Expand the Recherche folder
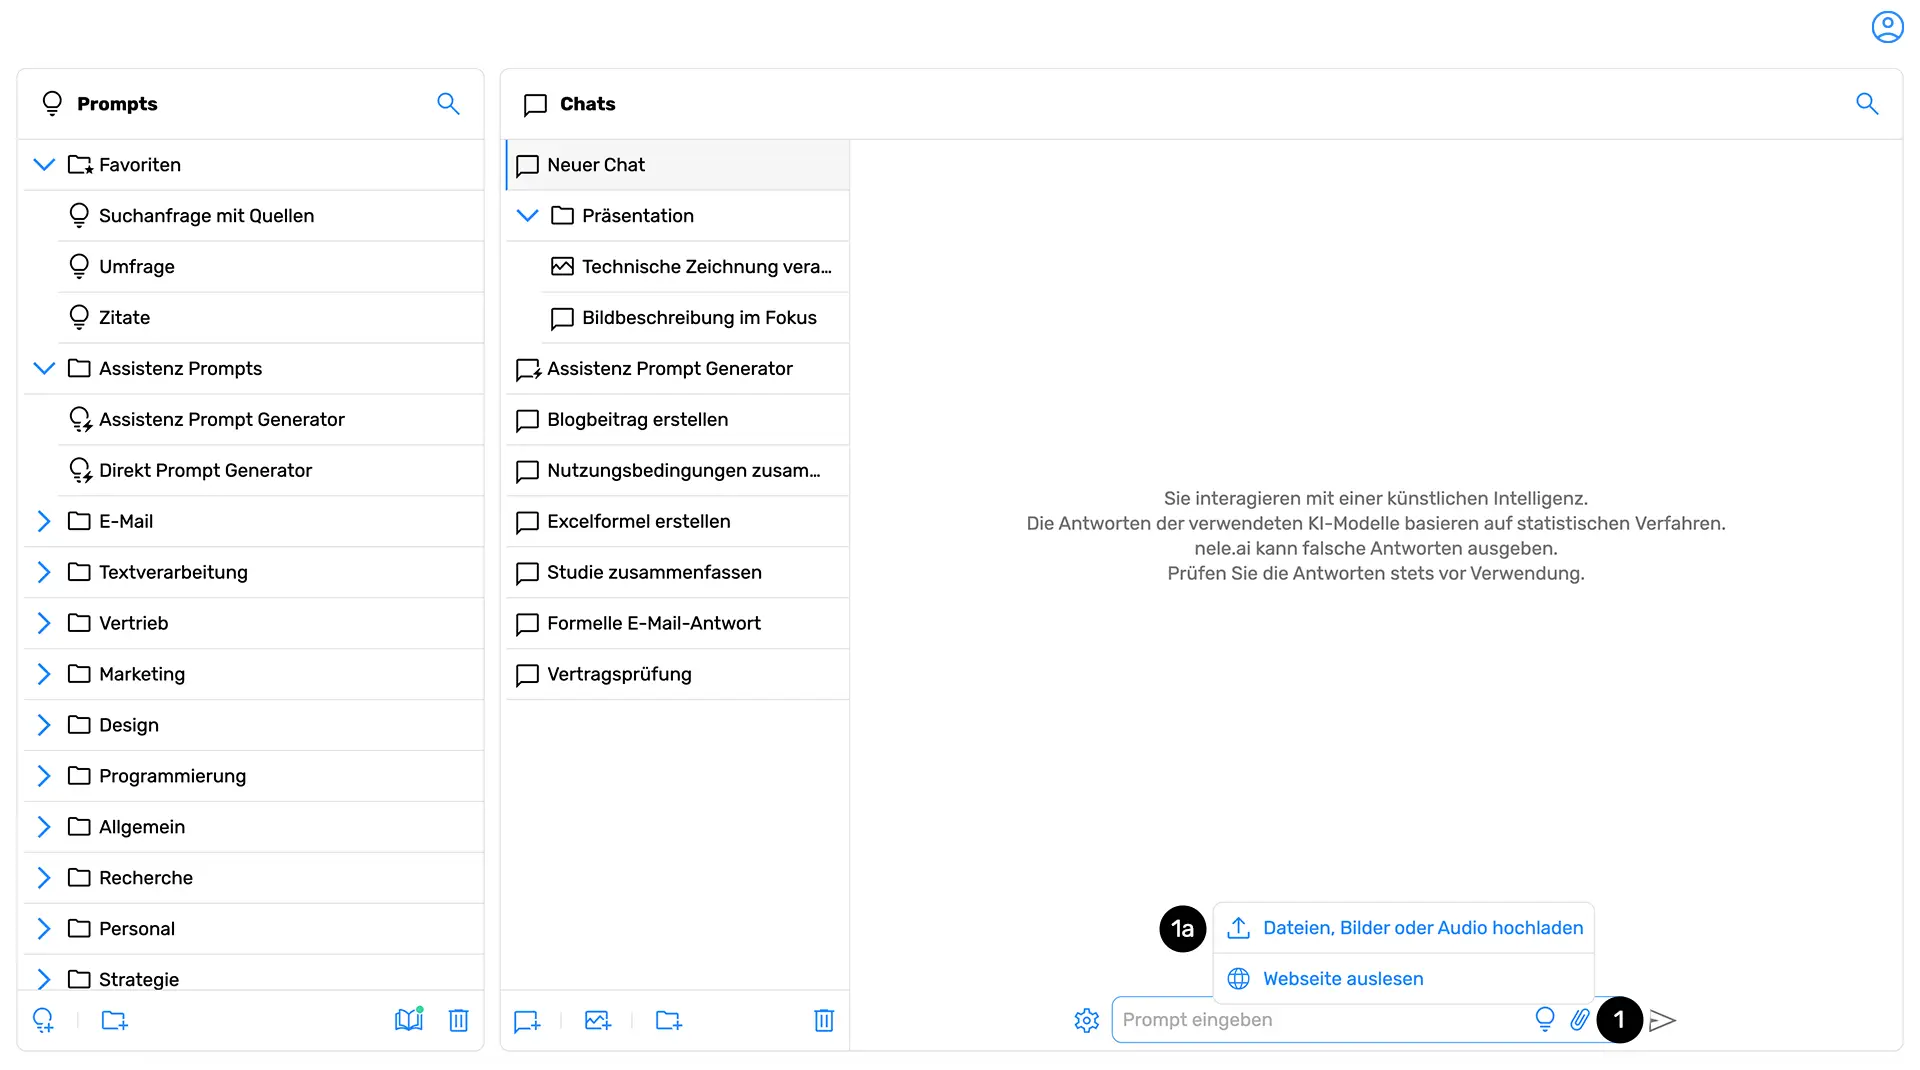The width and height of the screenshot is (1920, 1070). coord(44,878)
